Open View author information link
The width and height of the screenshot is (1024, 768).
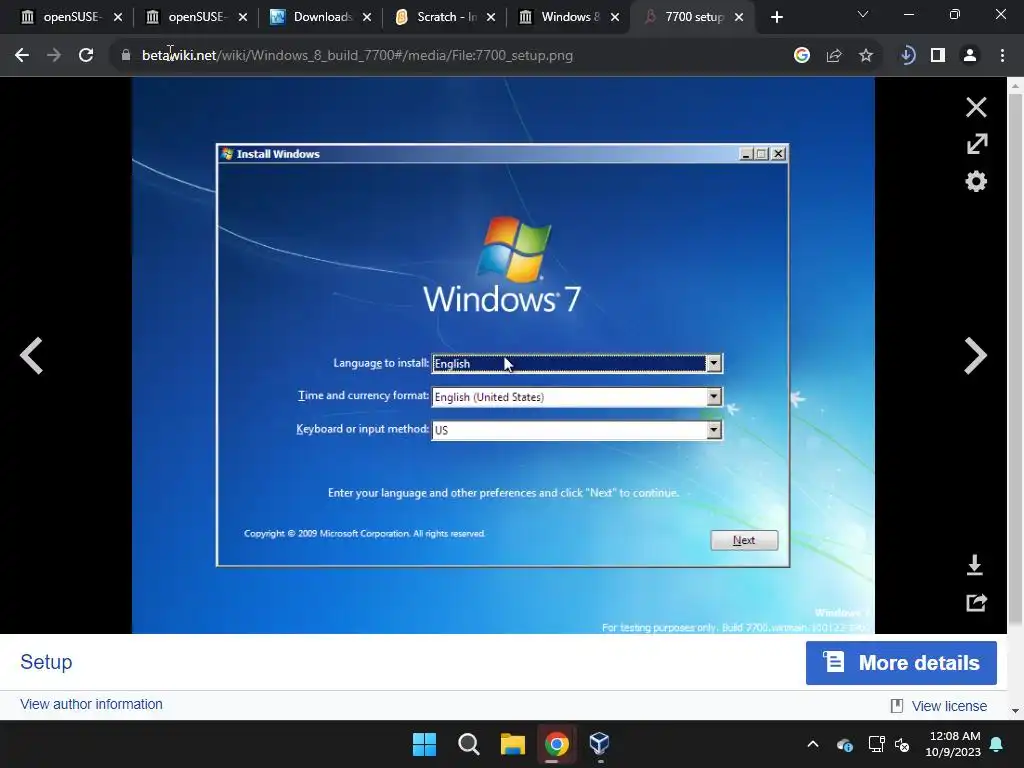click(x=91, y=704)
